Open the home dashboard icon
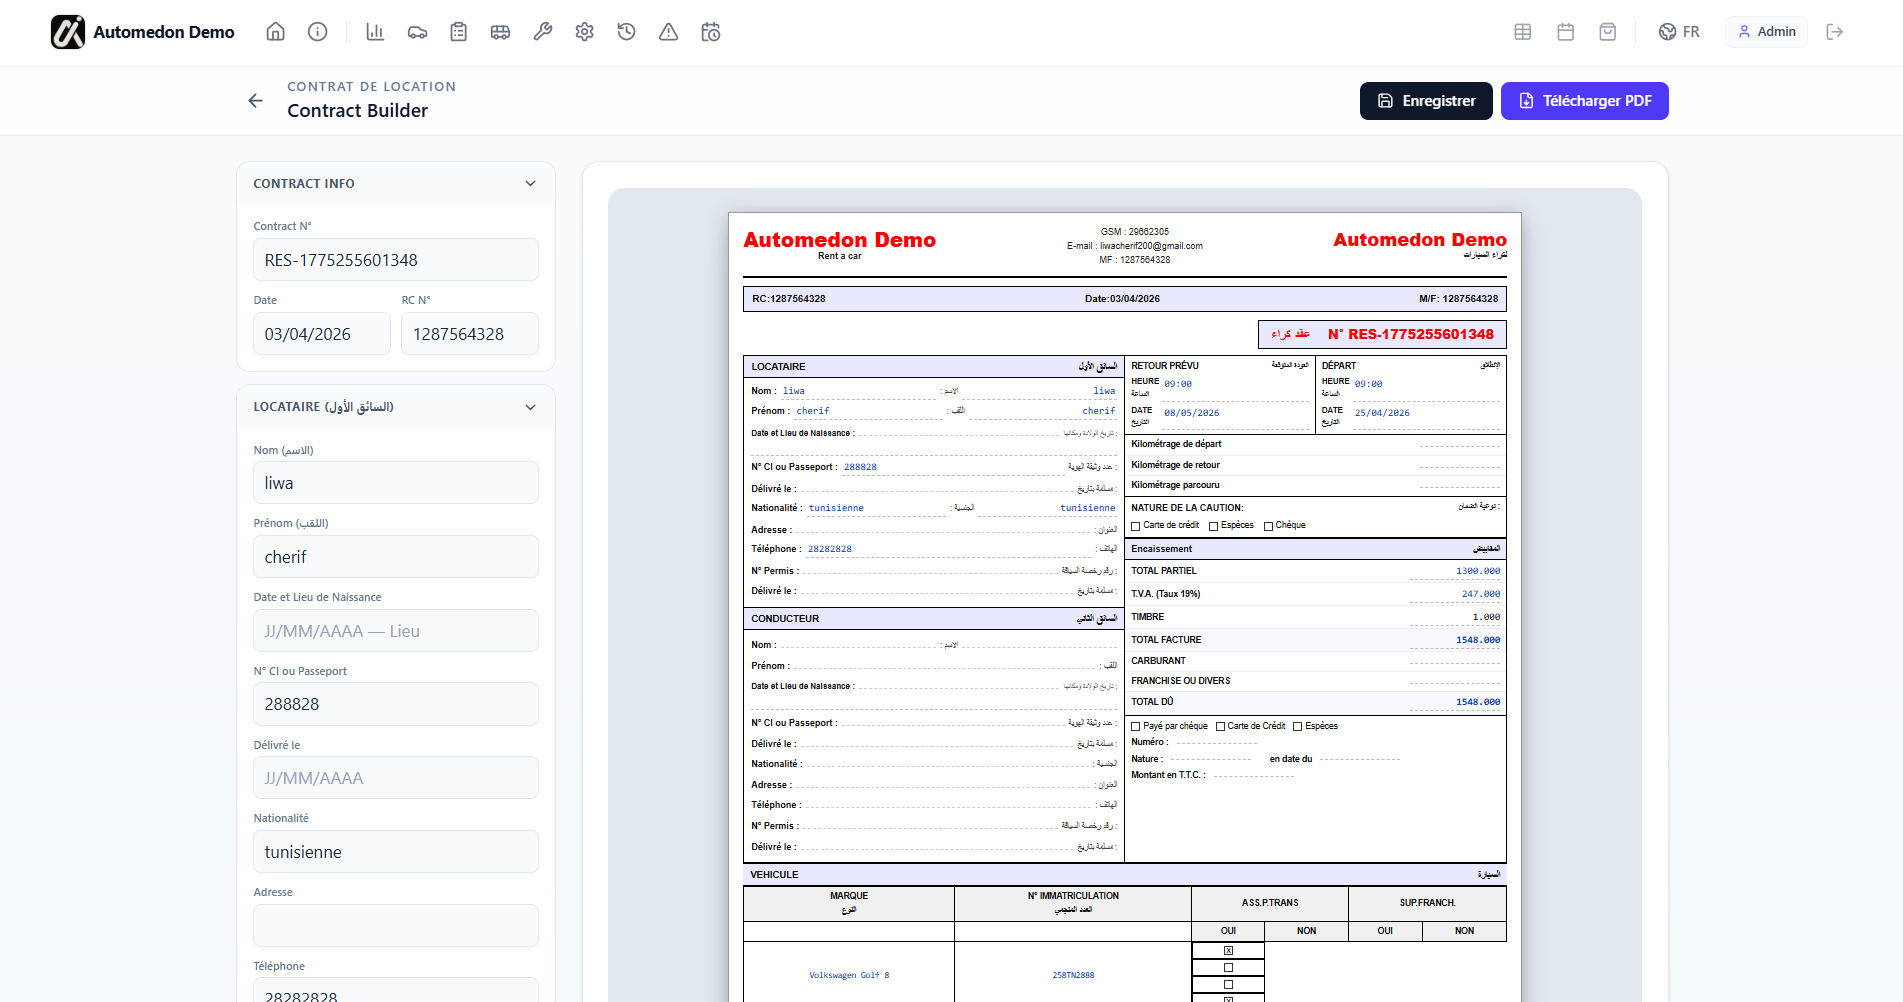The height and width of the screenshot is (1002, 1903). tap(275, 31)
